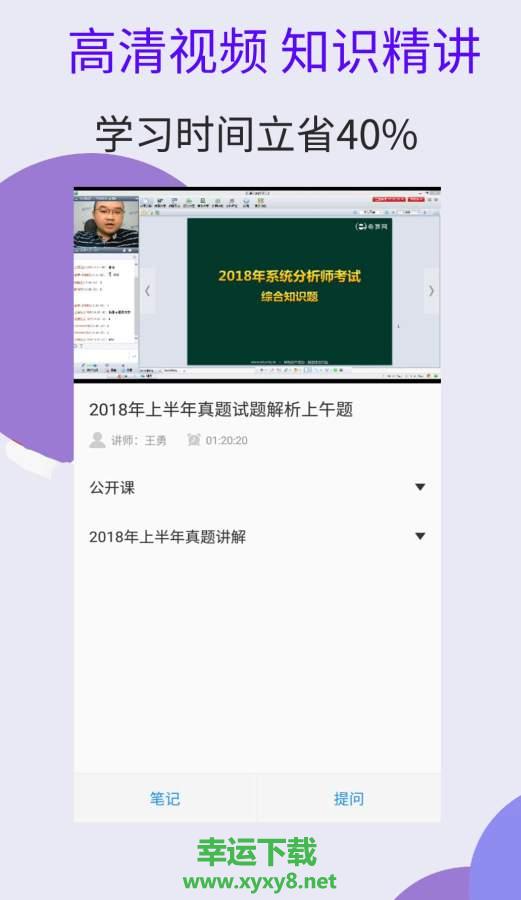Expand the 2018年上半年真题讲解 arrow
The image size is (521, 900).
pos(420,537)
